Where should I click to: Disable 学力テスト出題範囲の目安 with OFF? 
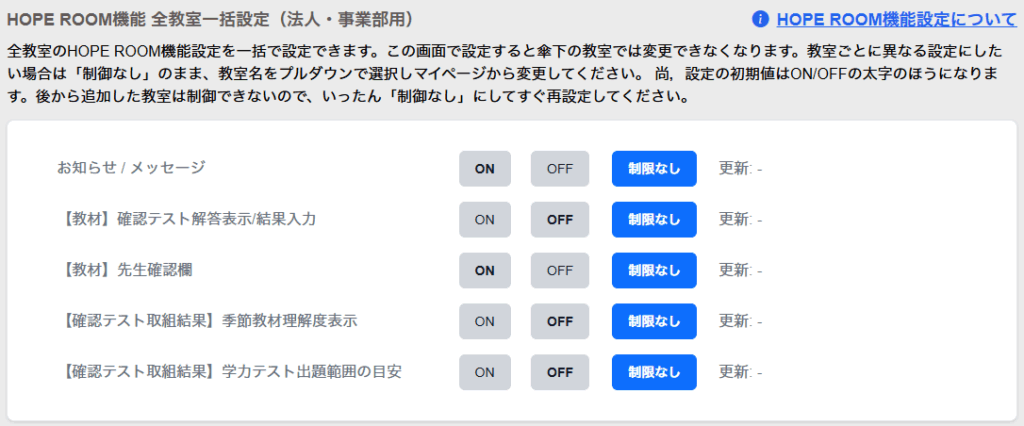[x=560, y=372]
